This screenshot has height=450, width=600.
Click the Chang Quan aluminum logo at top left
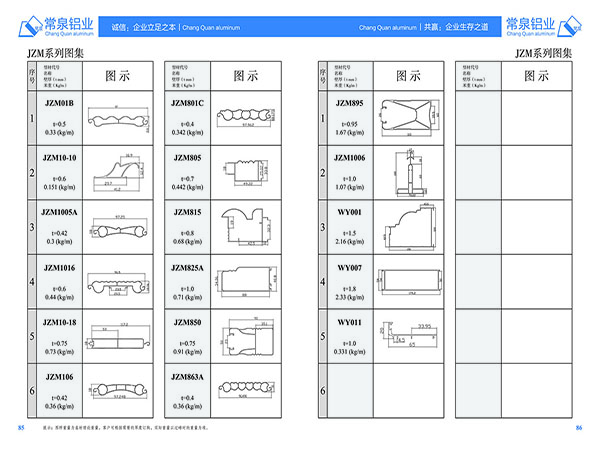(56, 26)
